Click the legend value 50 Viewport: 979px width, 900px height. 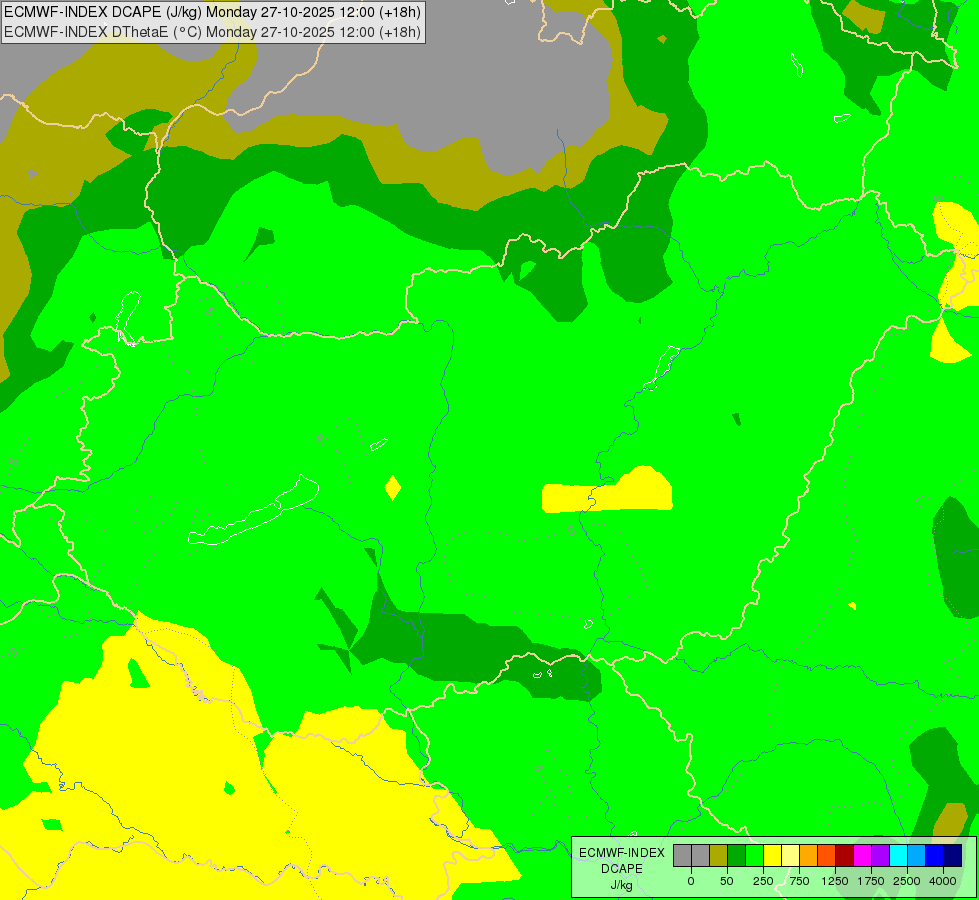727,881
